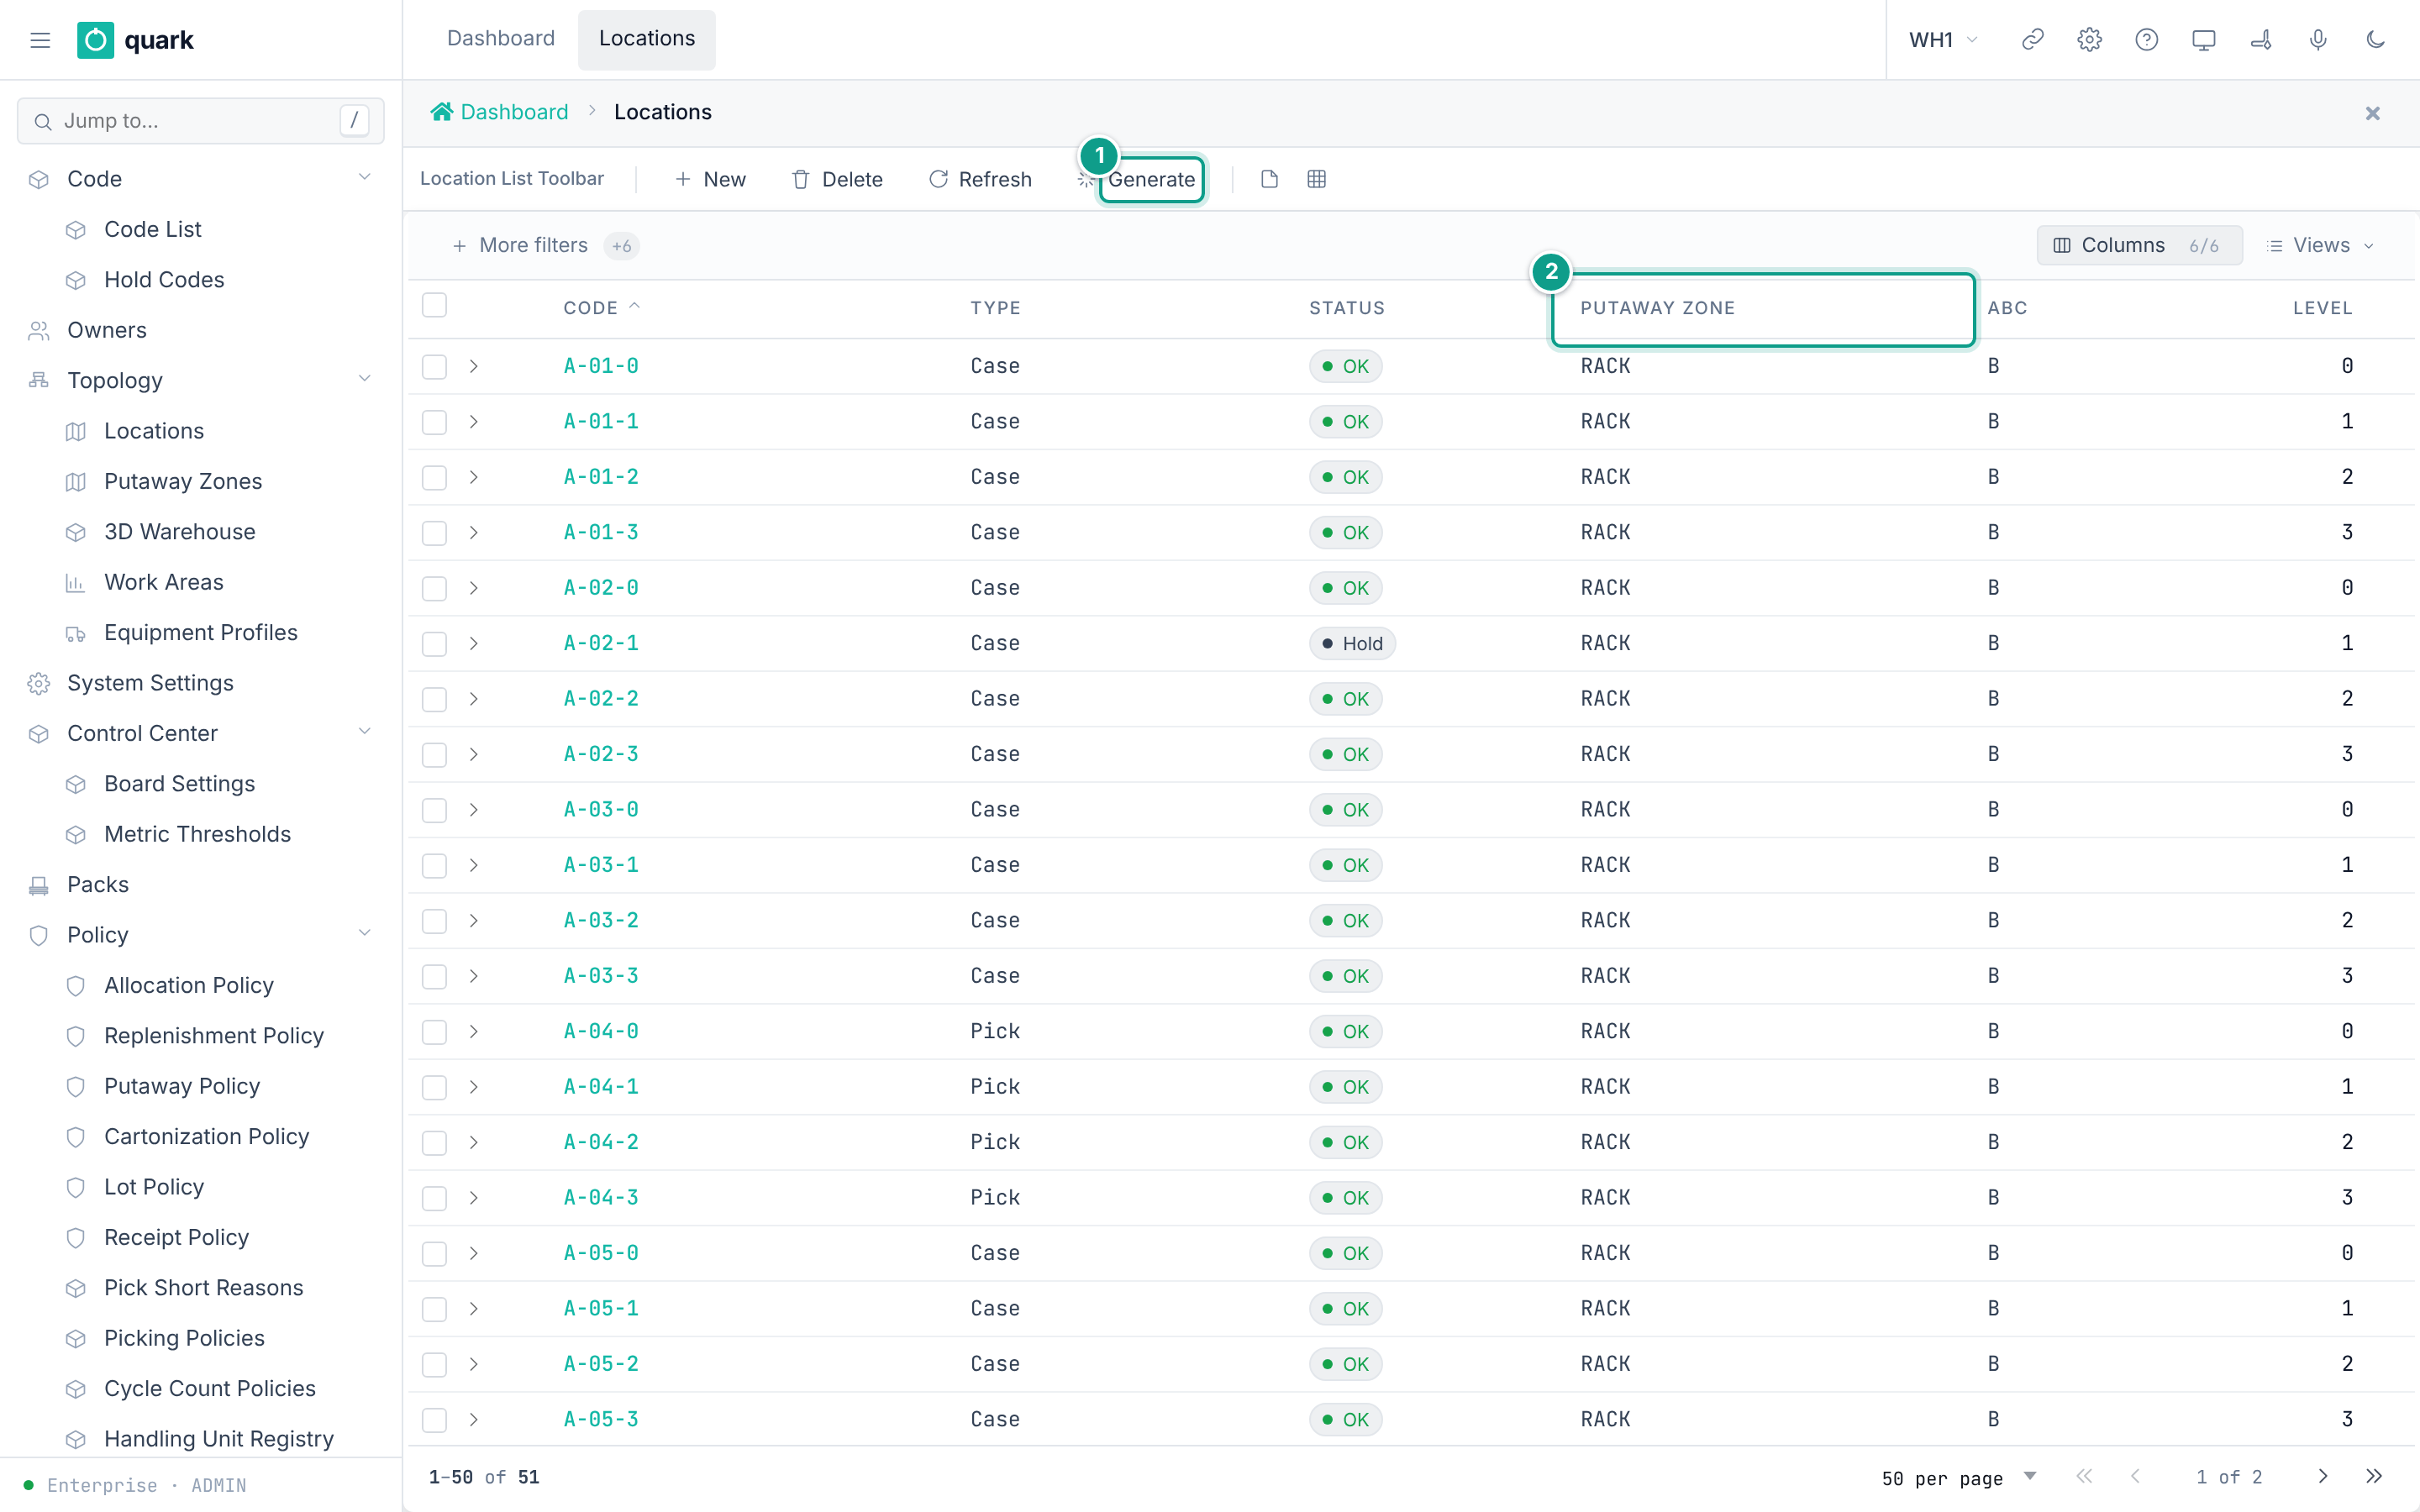2420x1512 pixels.
Task: Open the help question mark icon
Action: (2146, 40)
